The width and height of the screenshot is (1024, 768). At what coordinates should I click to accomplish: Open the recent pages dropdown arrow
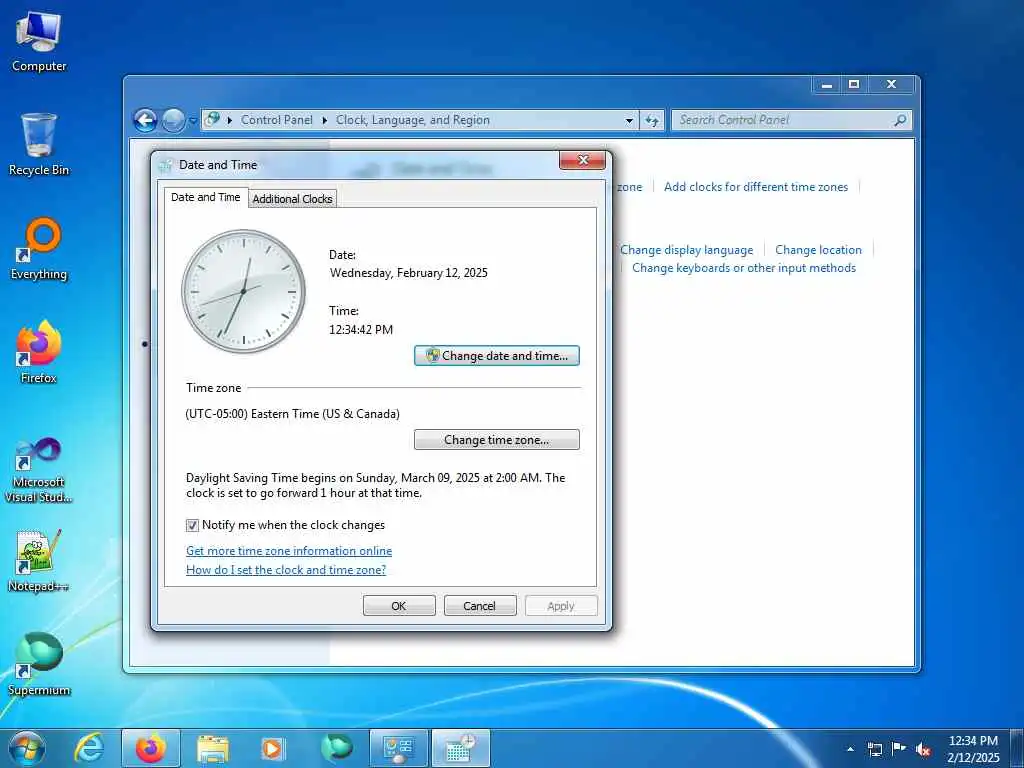click(193, 121)
